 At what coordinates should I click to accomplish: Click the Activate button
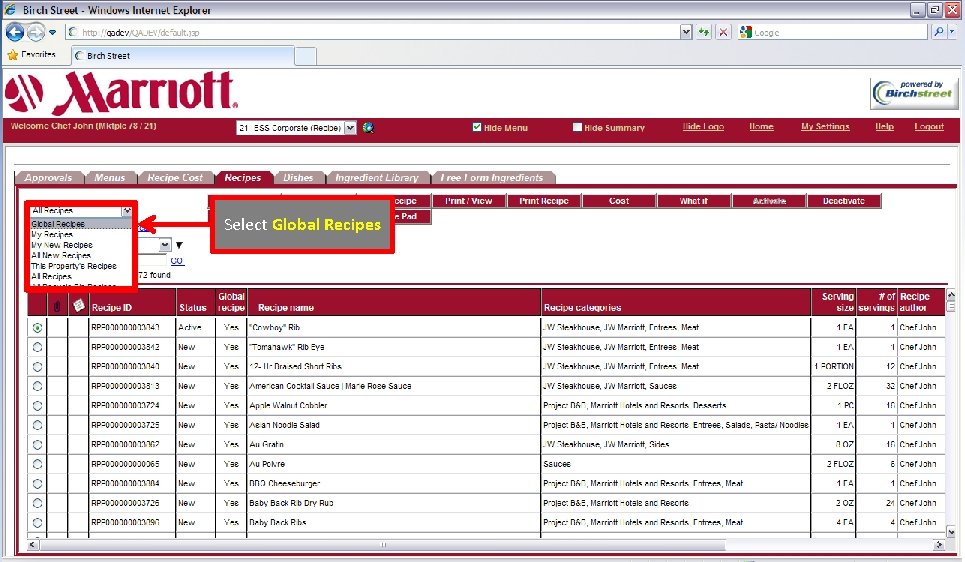point(769,201)
